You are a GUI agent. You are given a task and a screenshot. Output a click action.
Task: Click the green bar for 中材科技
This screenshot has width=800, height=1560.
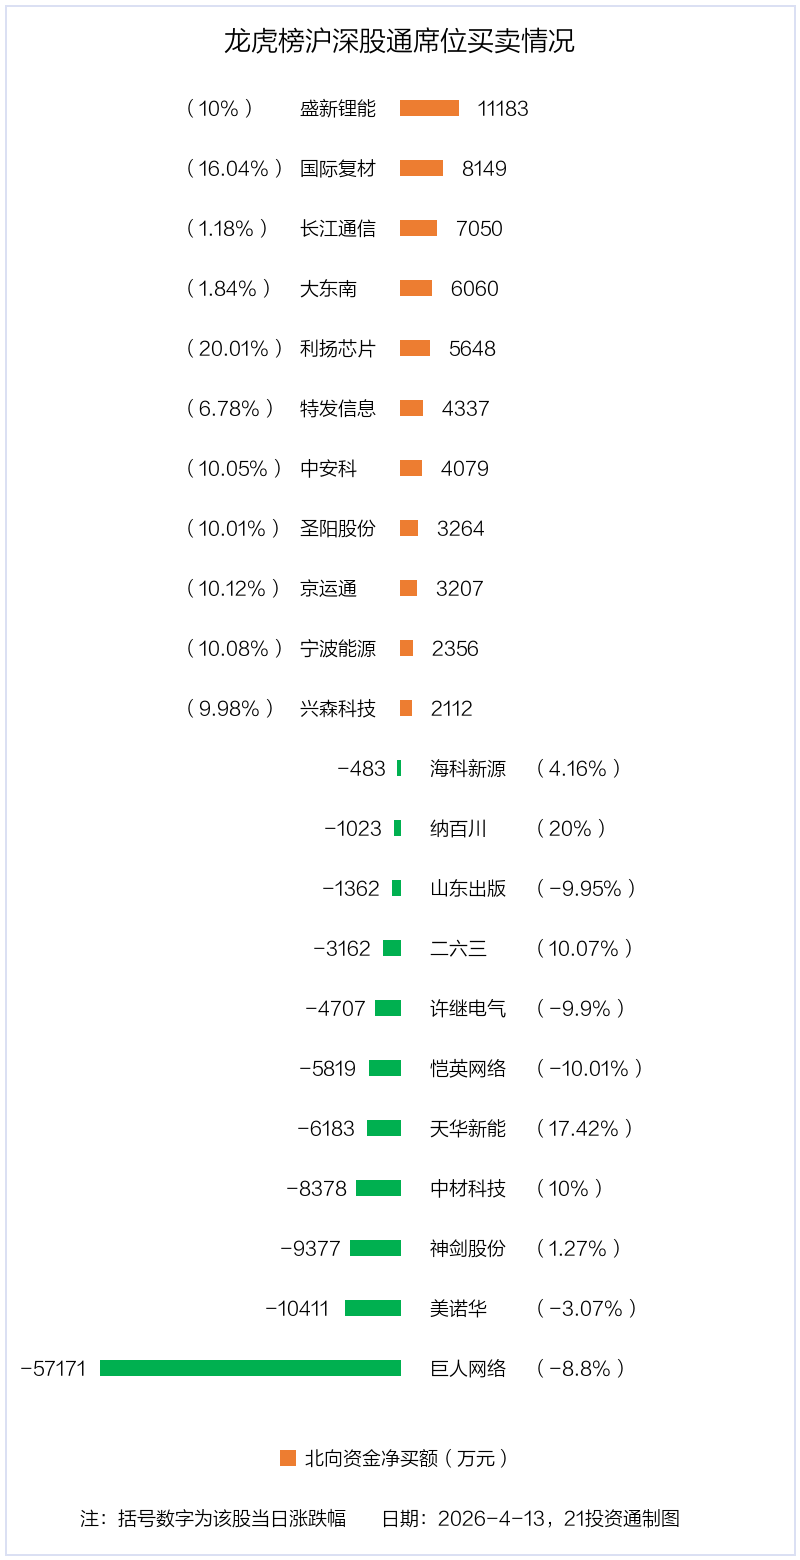378,1188
